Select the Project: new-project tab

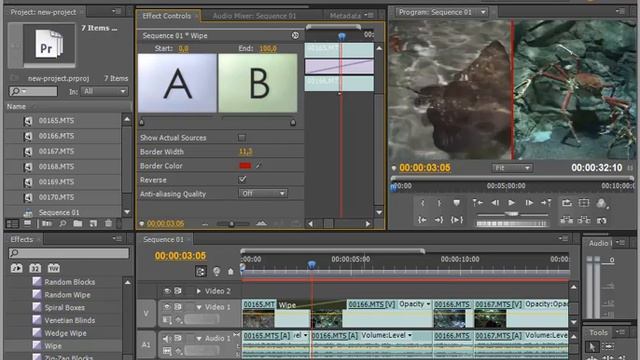pos(43,12)
